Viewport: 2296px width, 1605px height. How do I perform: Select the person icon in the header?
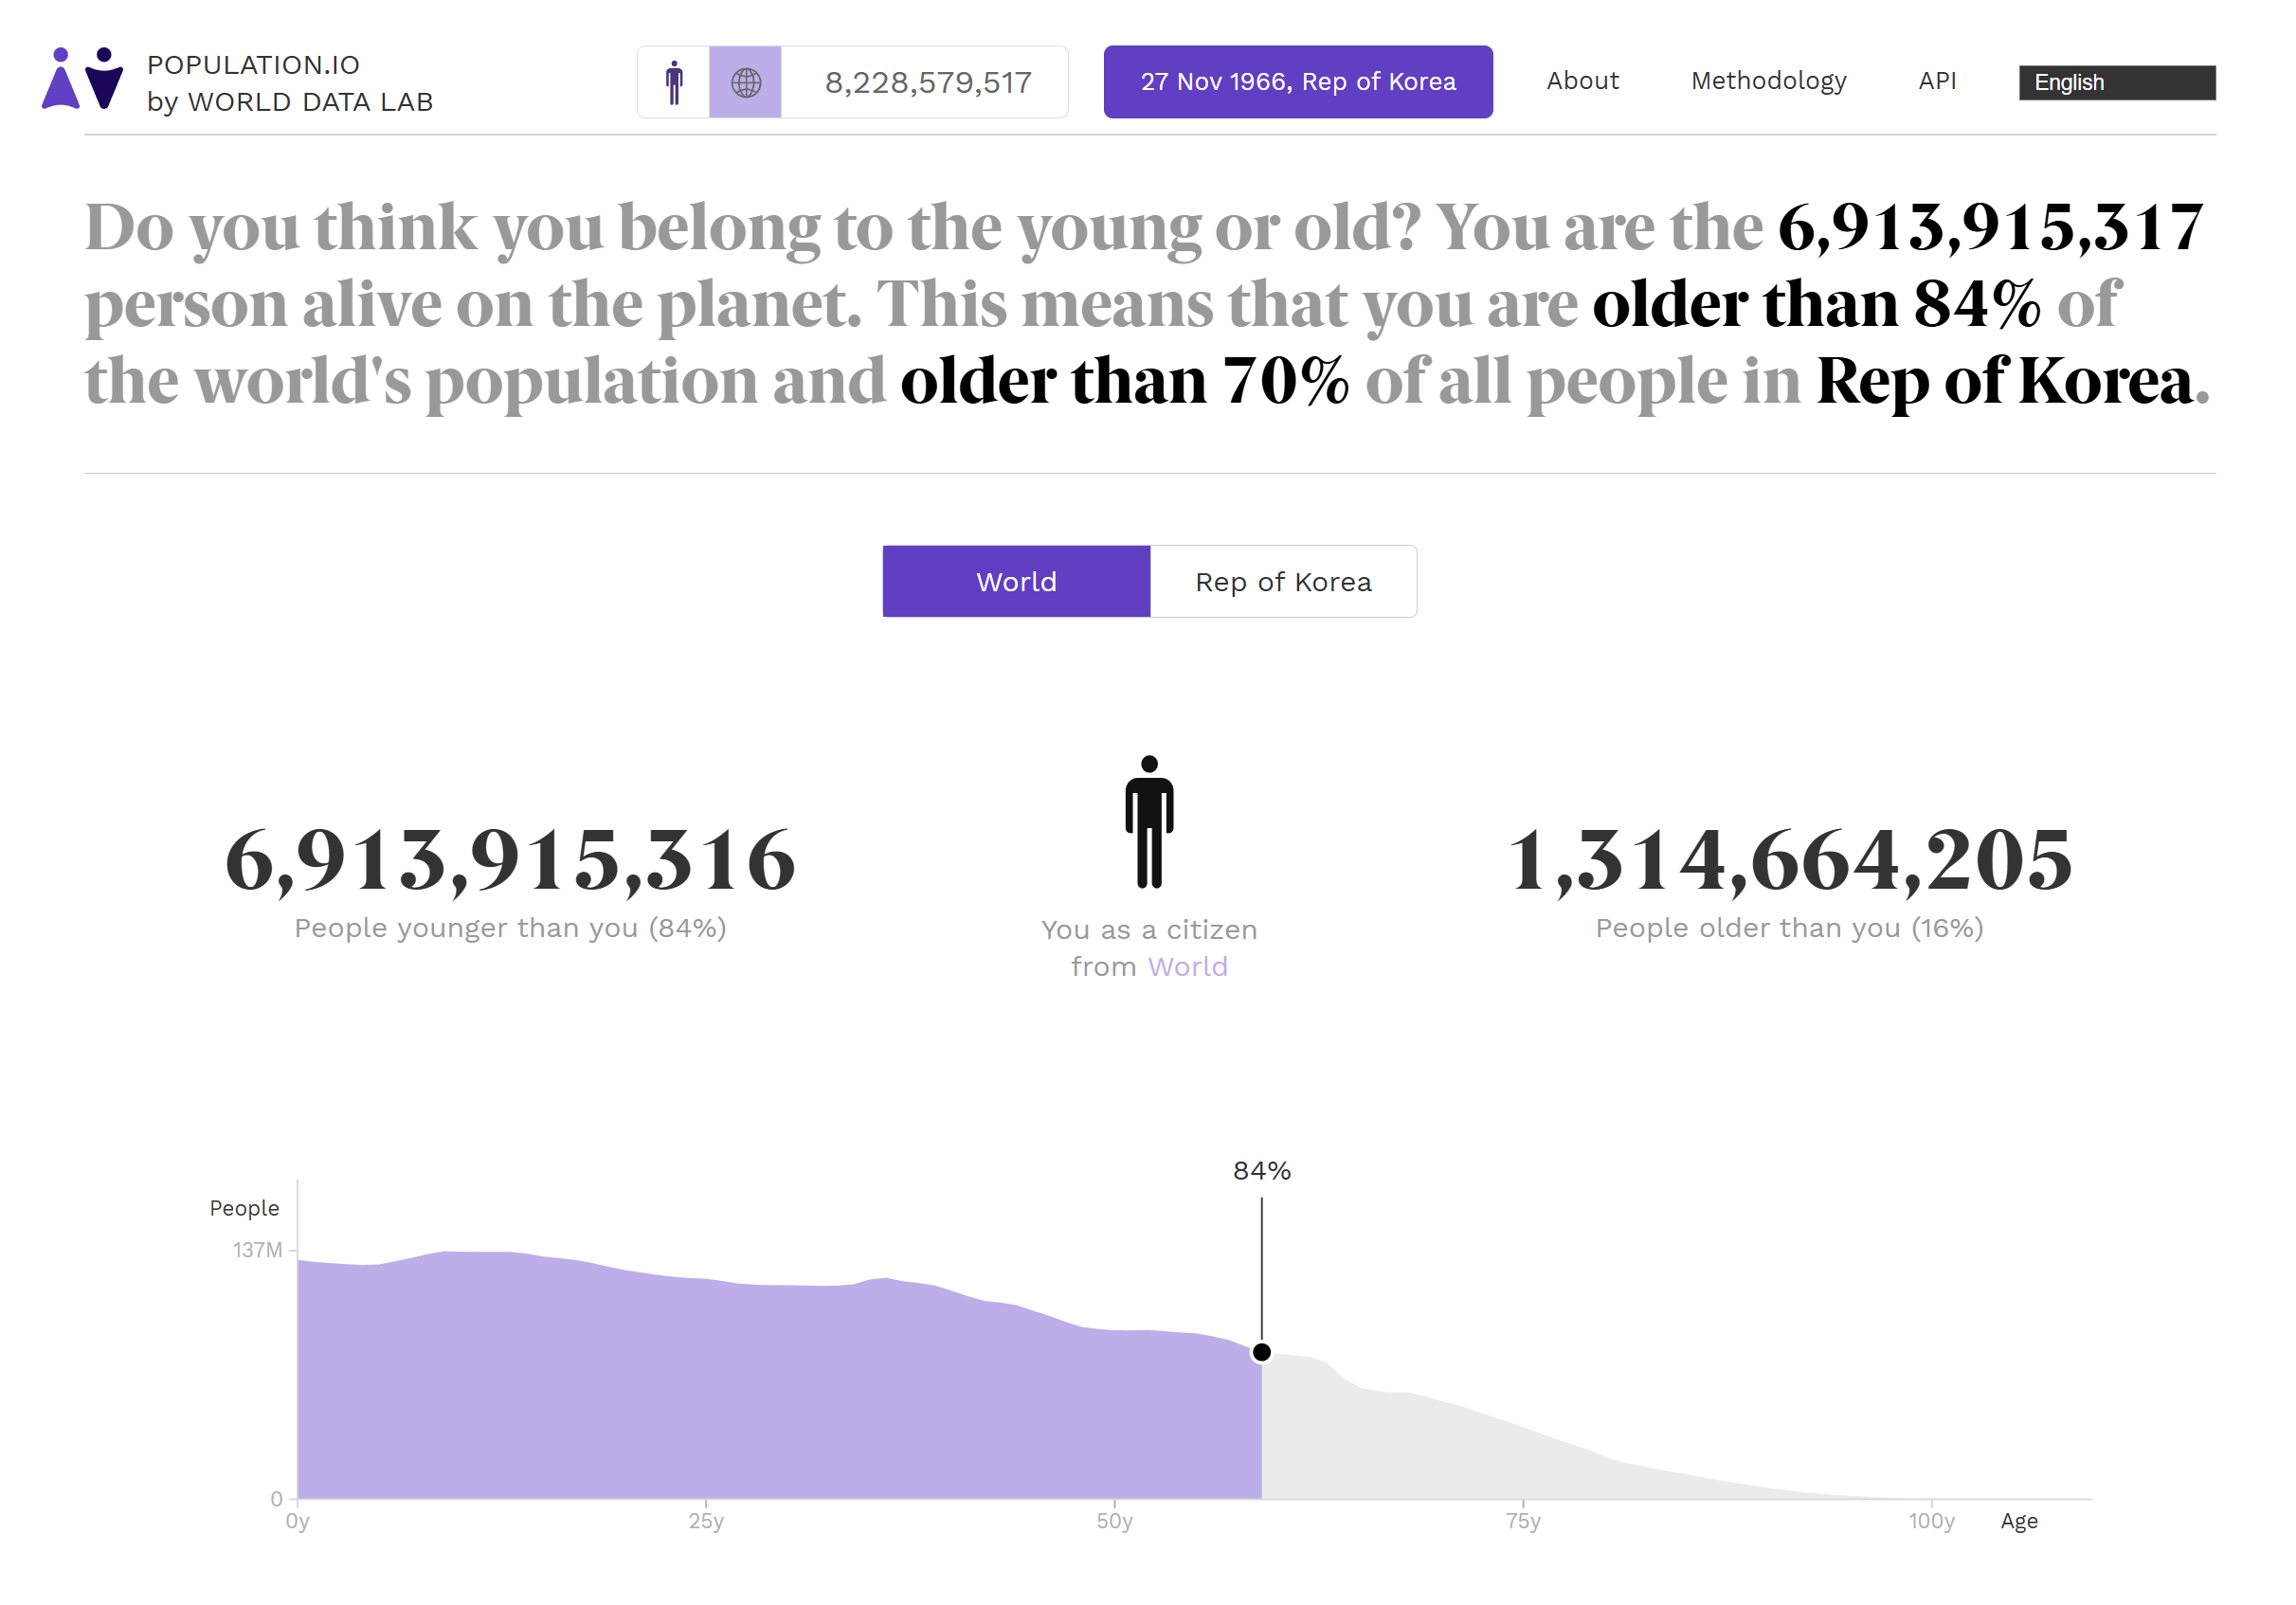tap(674, 82)
